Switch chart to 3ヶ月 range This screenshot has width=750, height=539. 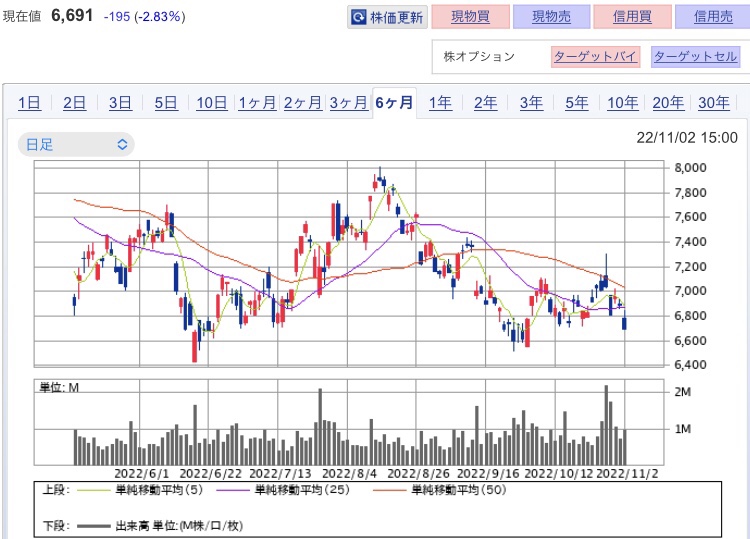click(x=349, y=103)
